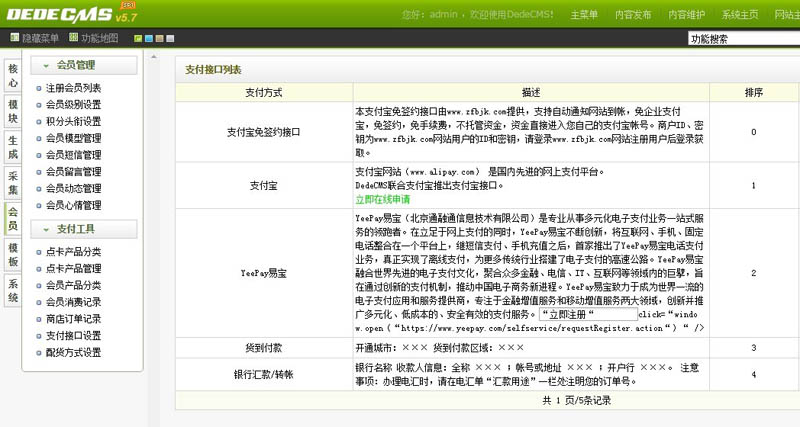
Task: Click the 立即注册 field in YeePay row
Action: coord(588,314)
